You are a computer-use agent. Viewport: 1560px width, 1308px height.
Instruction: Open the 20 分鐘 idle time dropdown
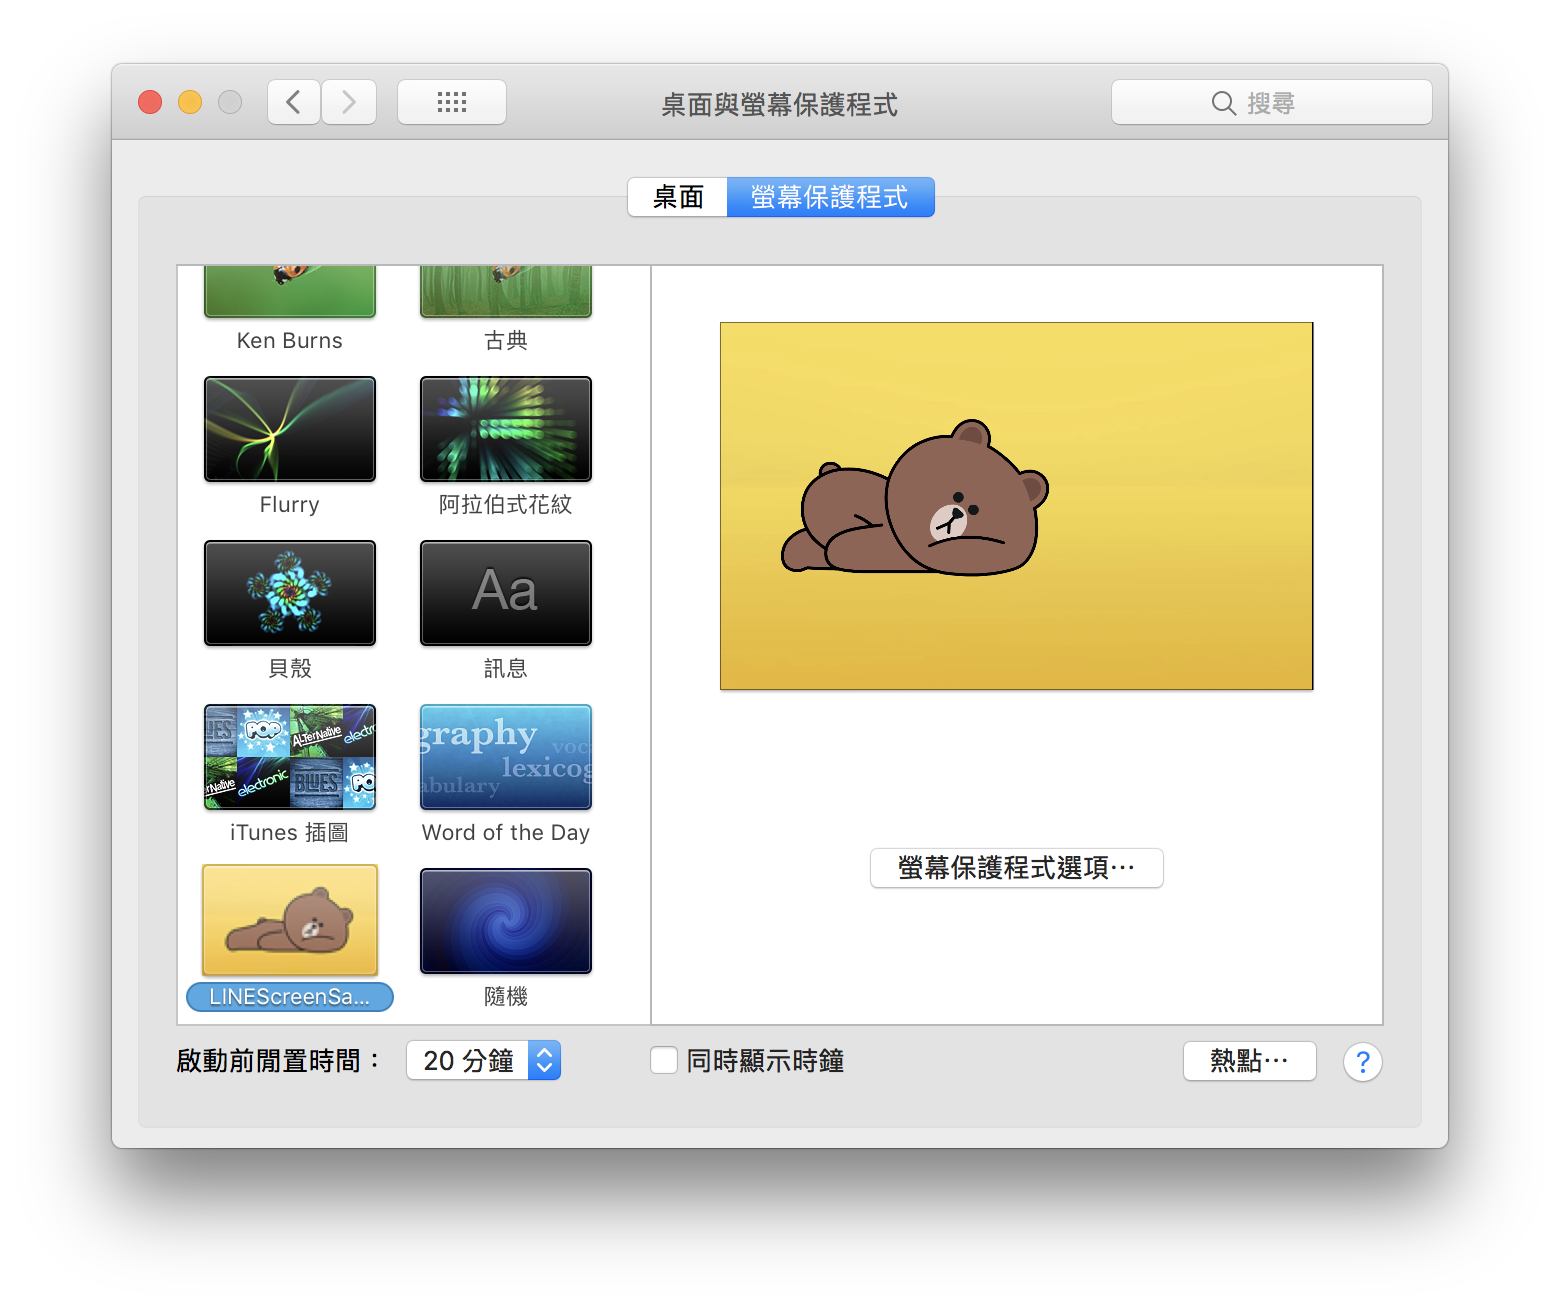pos(484,1061)
